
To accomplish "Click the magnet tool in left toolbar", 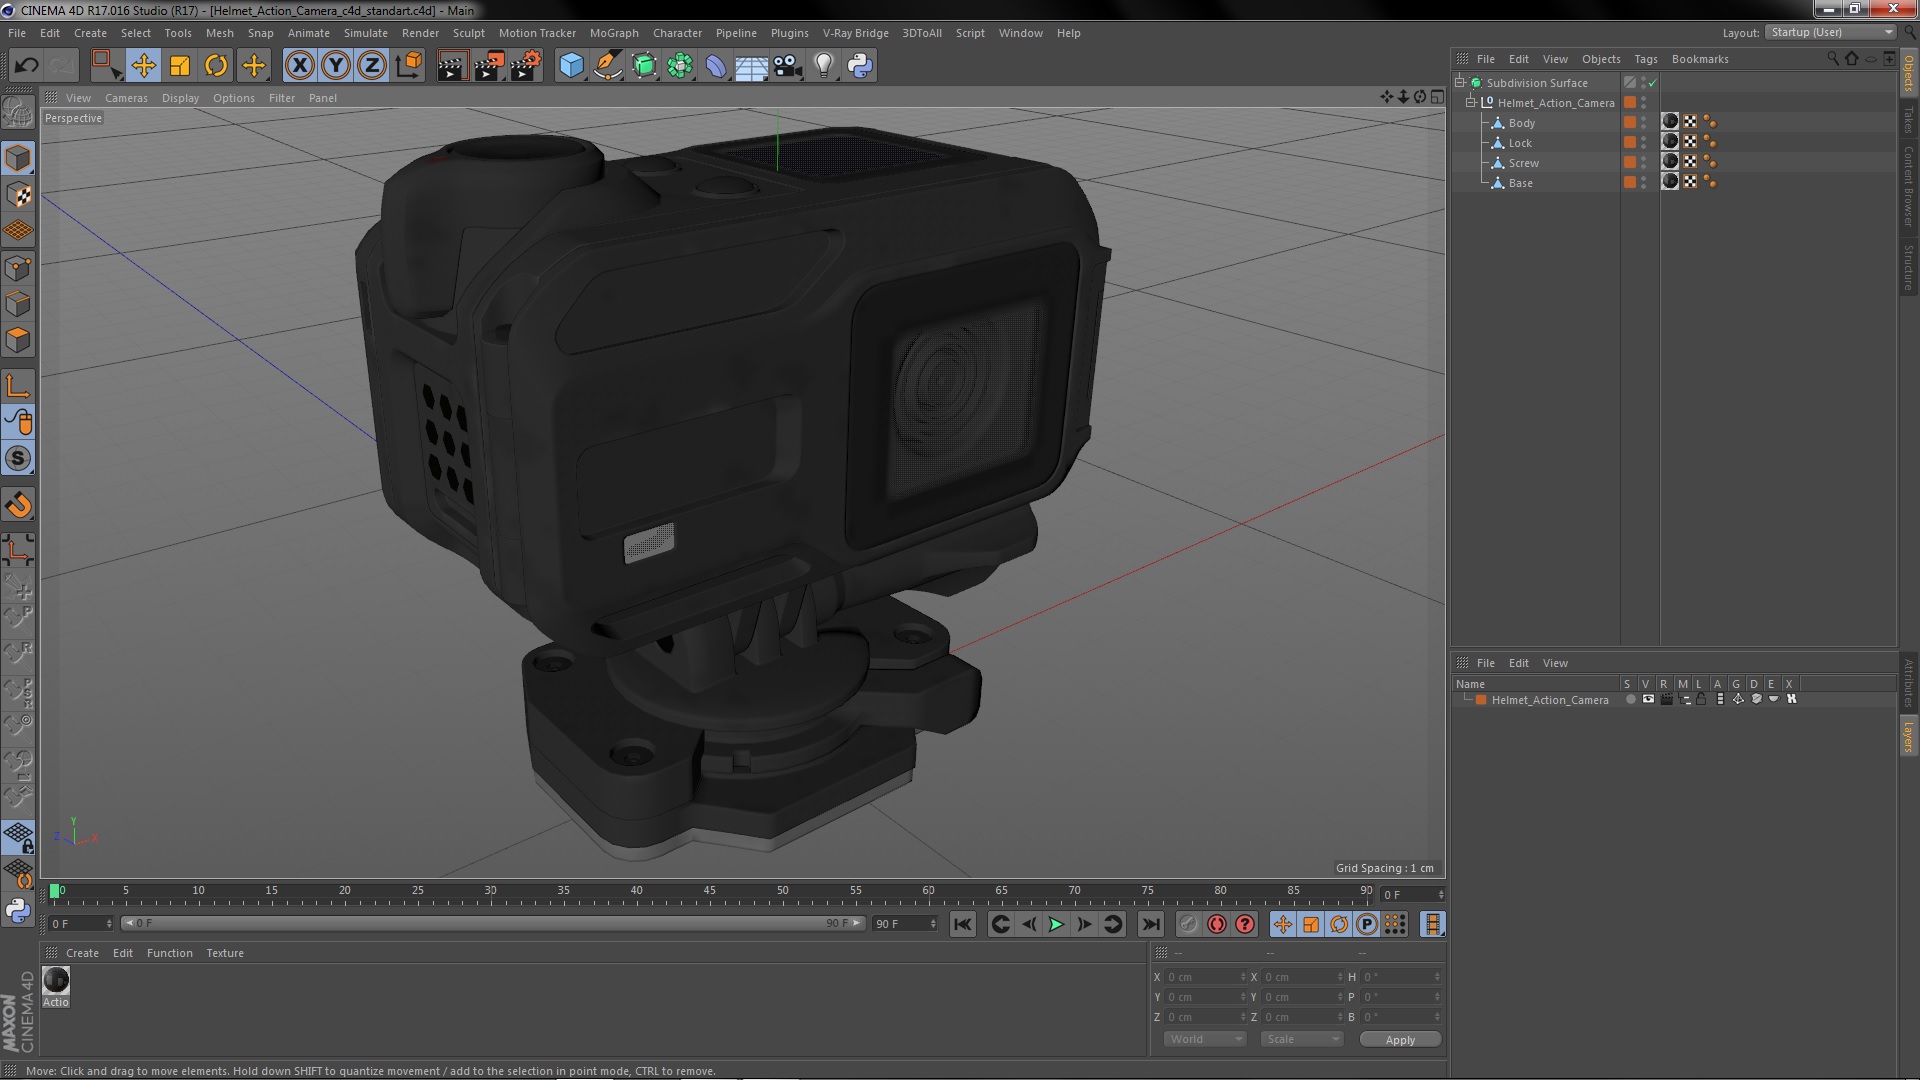I will [x=18, y=505].
